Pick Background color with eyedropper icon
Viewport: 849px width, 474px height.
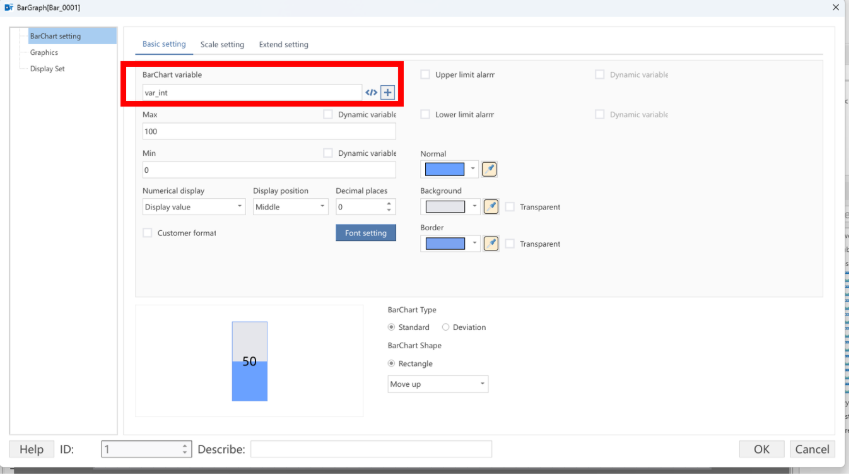[491, 206]
